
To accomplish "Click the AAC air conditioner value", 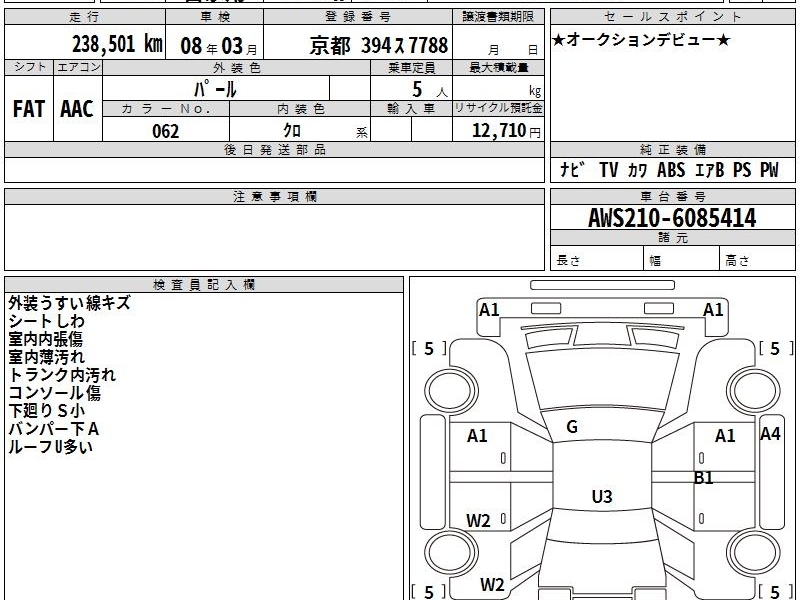I will tap(77, 109).
